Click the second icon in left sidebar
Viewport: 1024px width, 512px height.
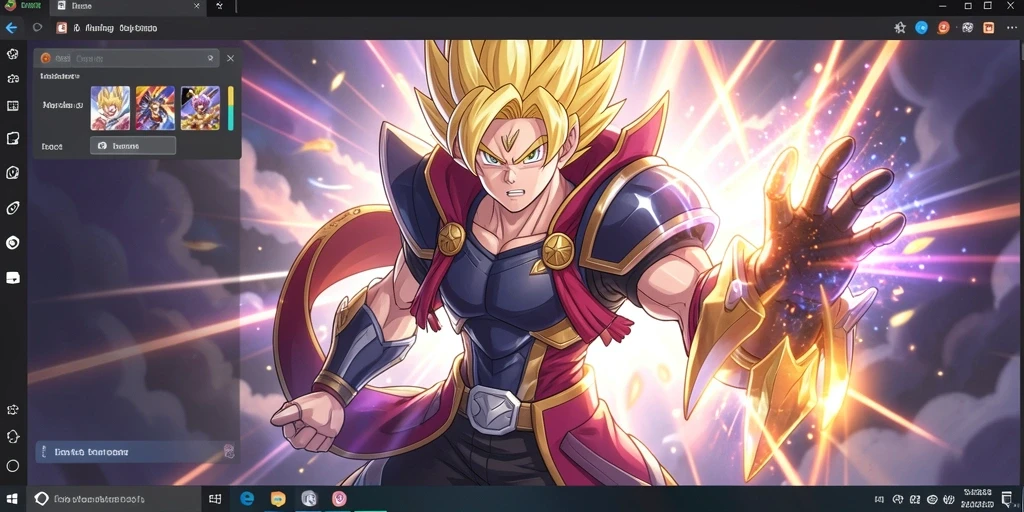click(x=12, y=79)
